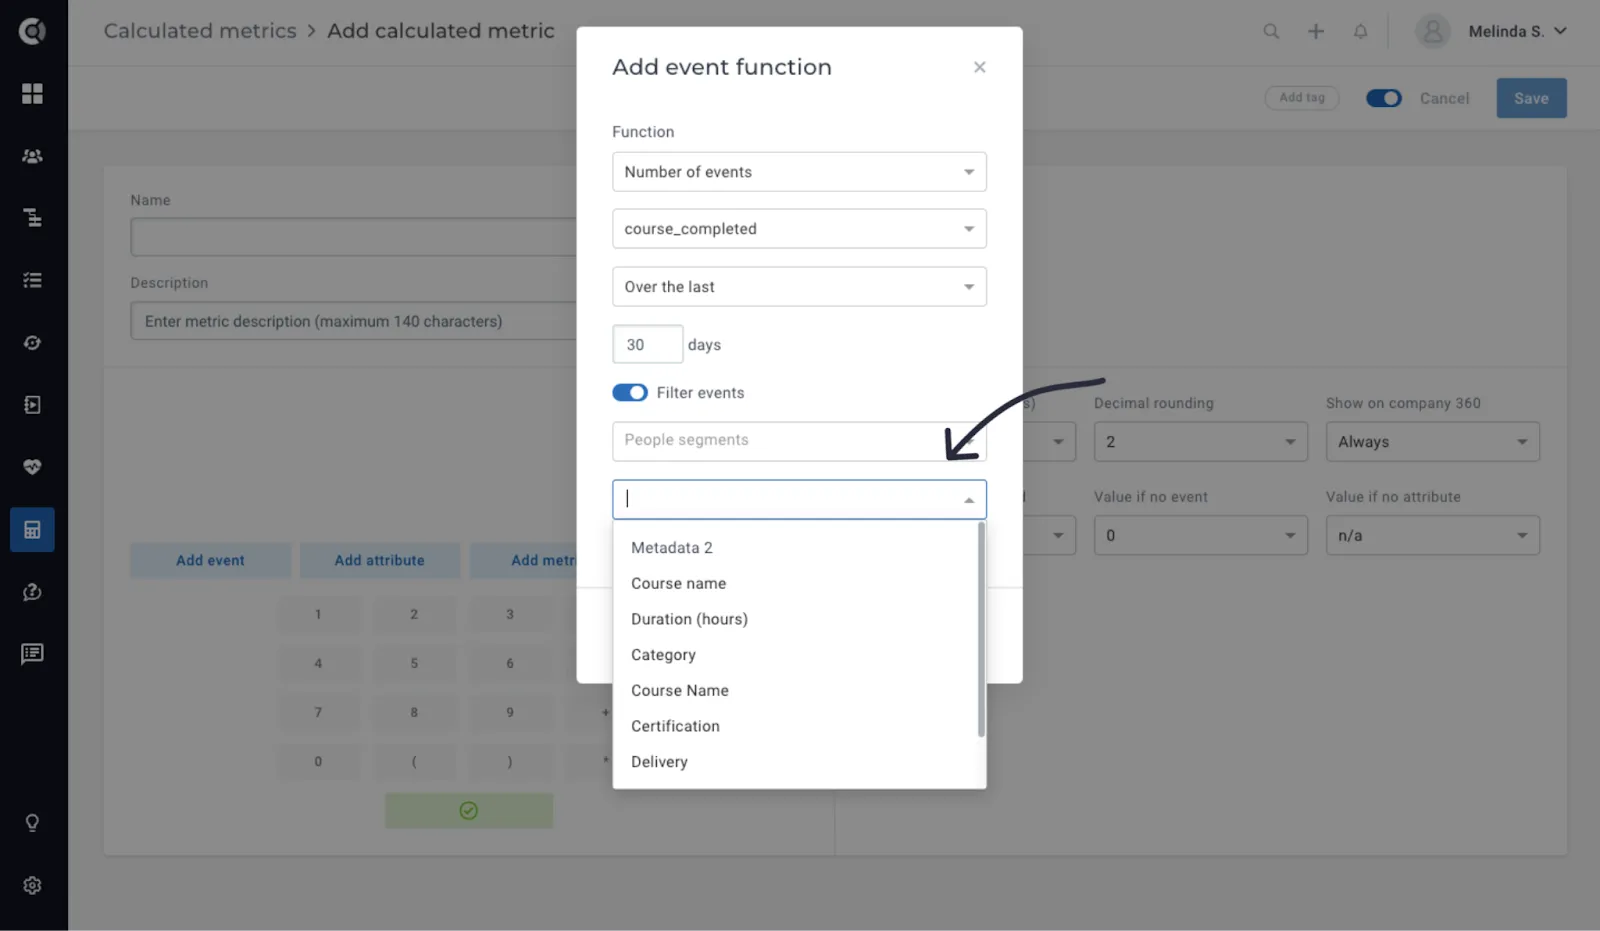Open the calculator metrics icon in sidebar
The image size is (1600, 931).
click(32, 530)
